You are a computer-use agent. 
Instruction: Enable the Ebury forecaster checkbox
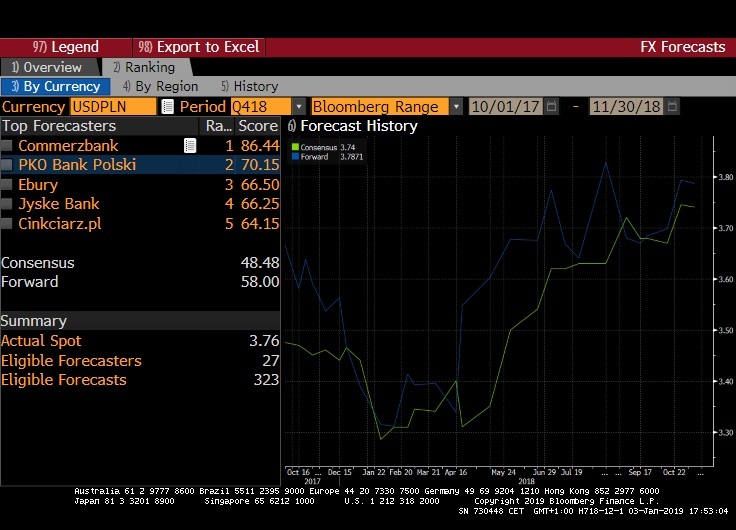(x=8, y=185)
